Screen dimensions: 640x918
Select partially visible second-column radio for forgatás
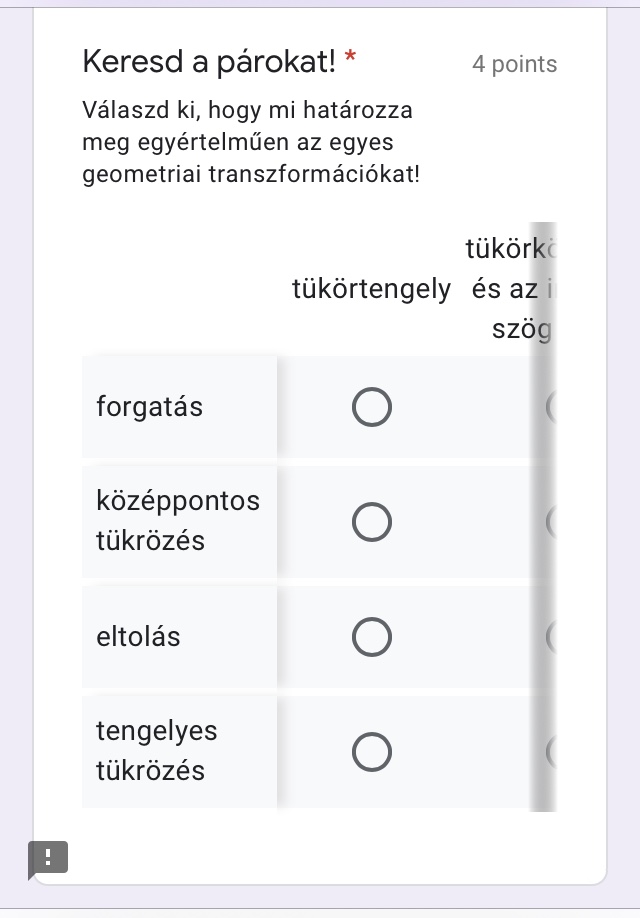point(551,407)
